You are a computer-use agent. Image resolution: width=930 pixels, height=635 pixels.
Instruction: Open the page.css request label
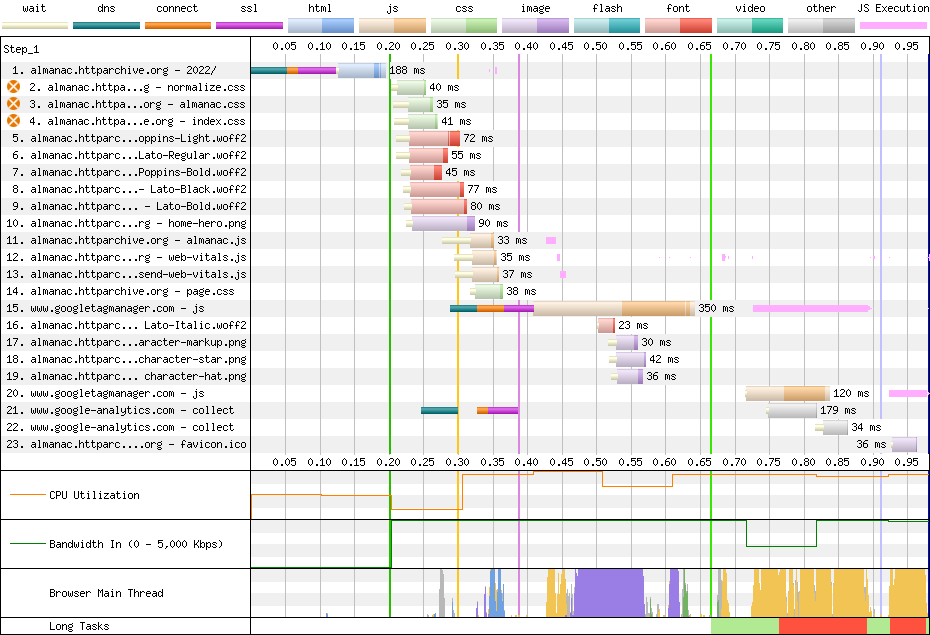point(120,291)
